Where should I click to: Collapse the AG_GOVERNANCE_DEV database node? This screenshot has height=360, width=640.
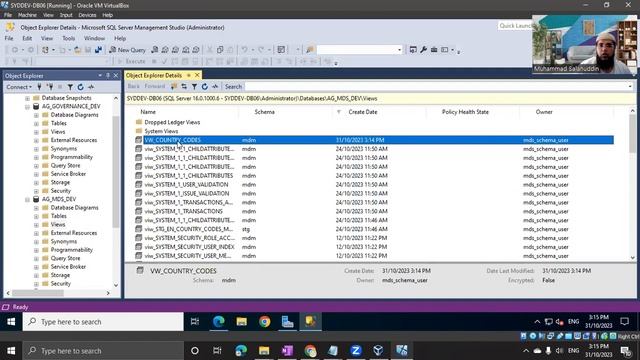click(27, 107)
